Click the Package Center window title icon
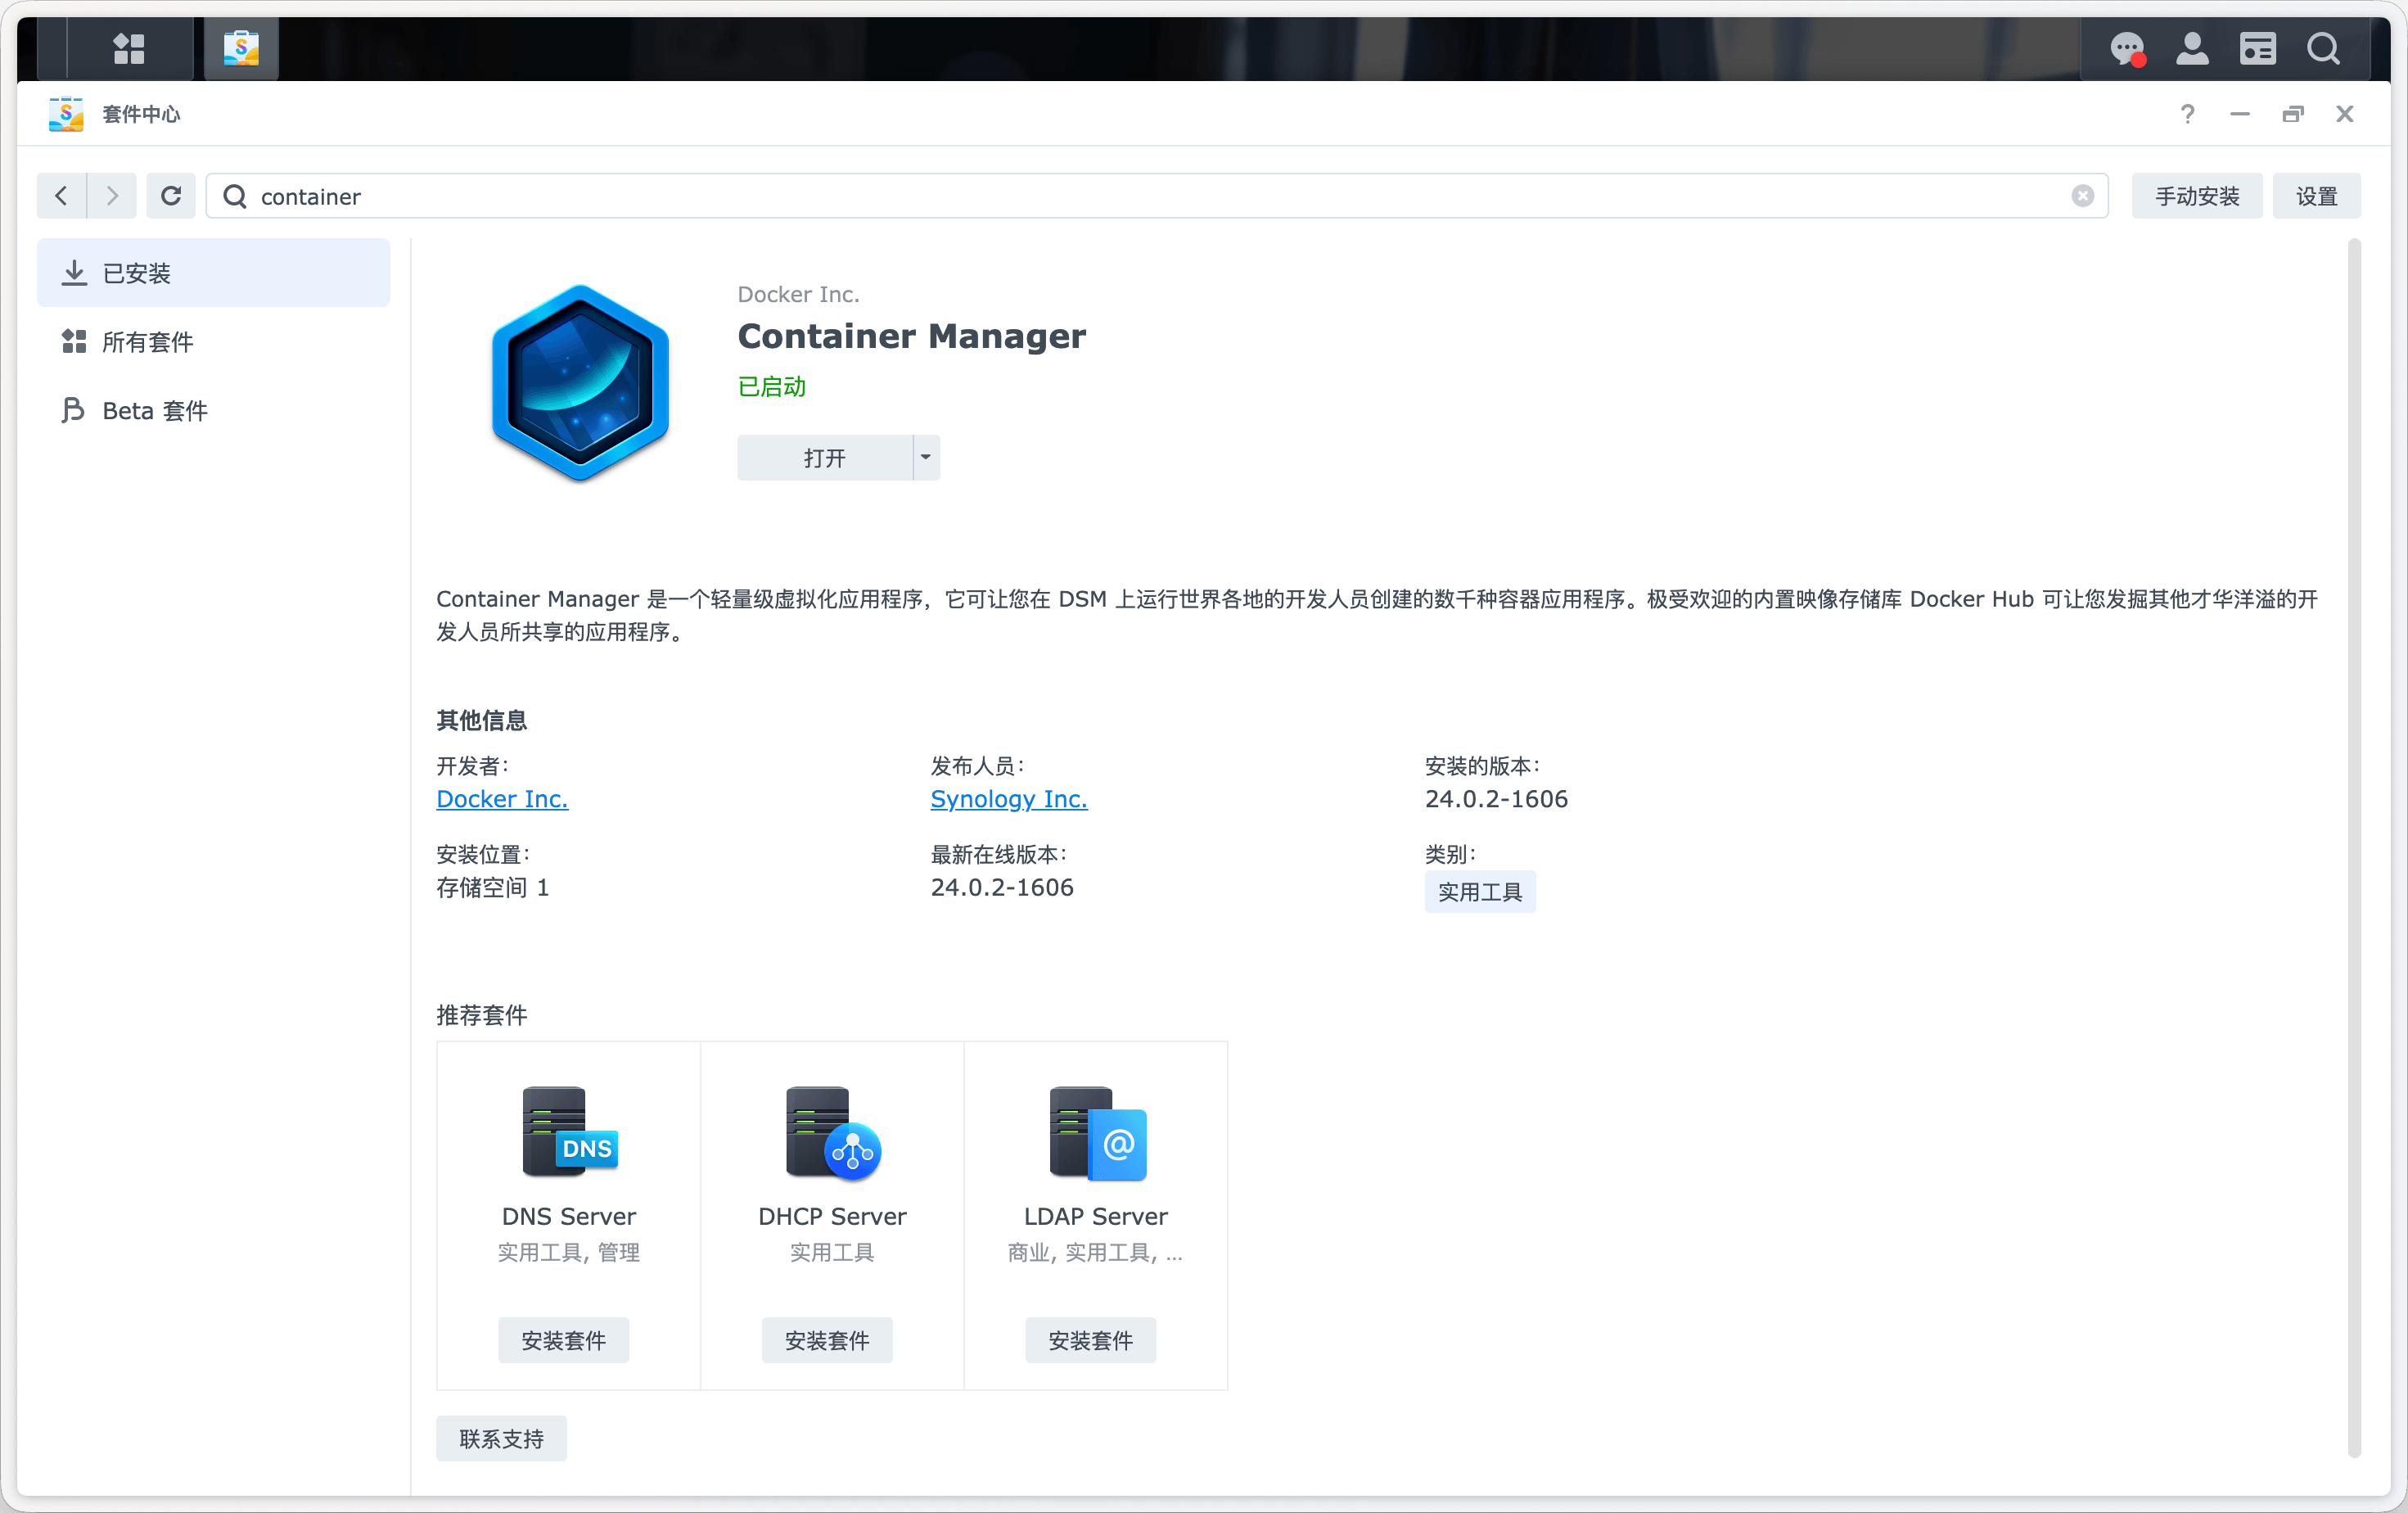 (66, 114)
